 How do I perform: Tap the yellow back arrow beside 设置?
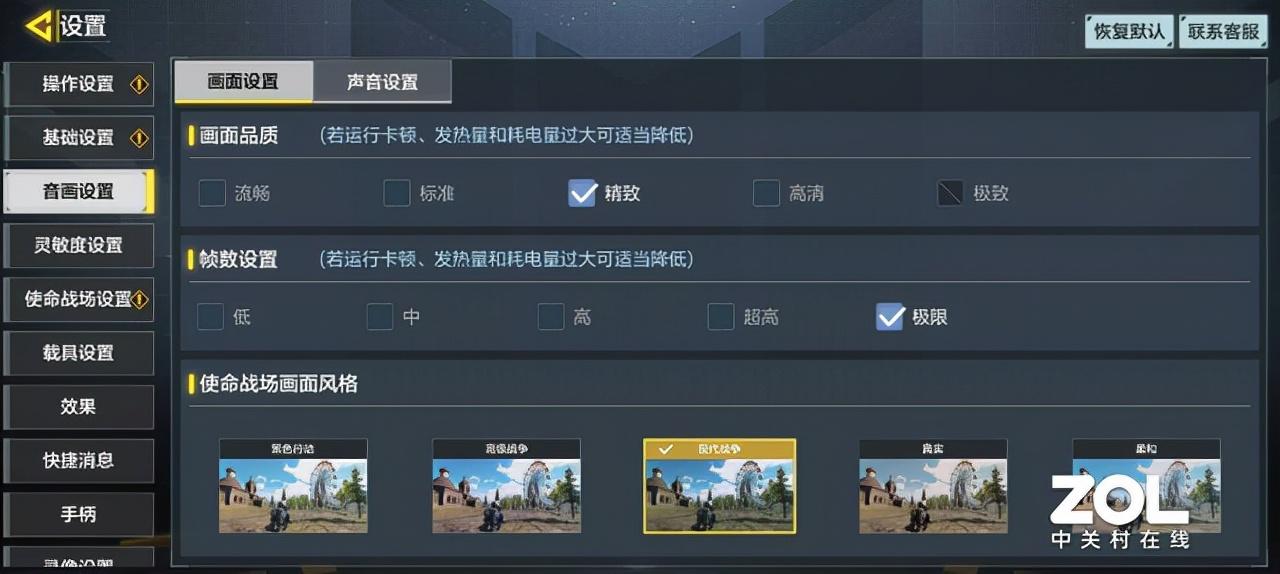click(38, 26)
